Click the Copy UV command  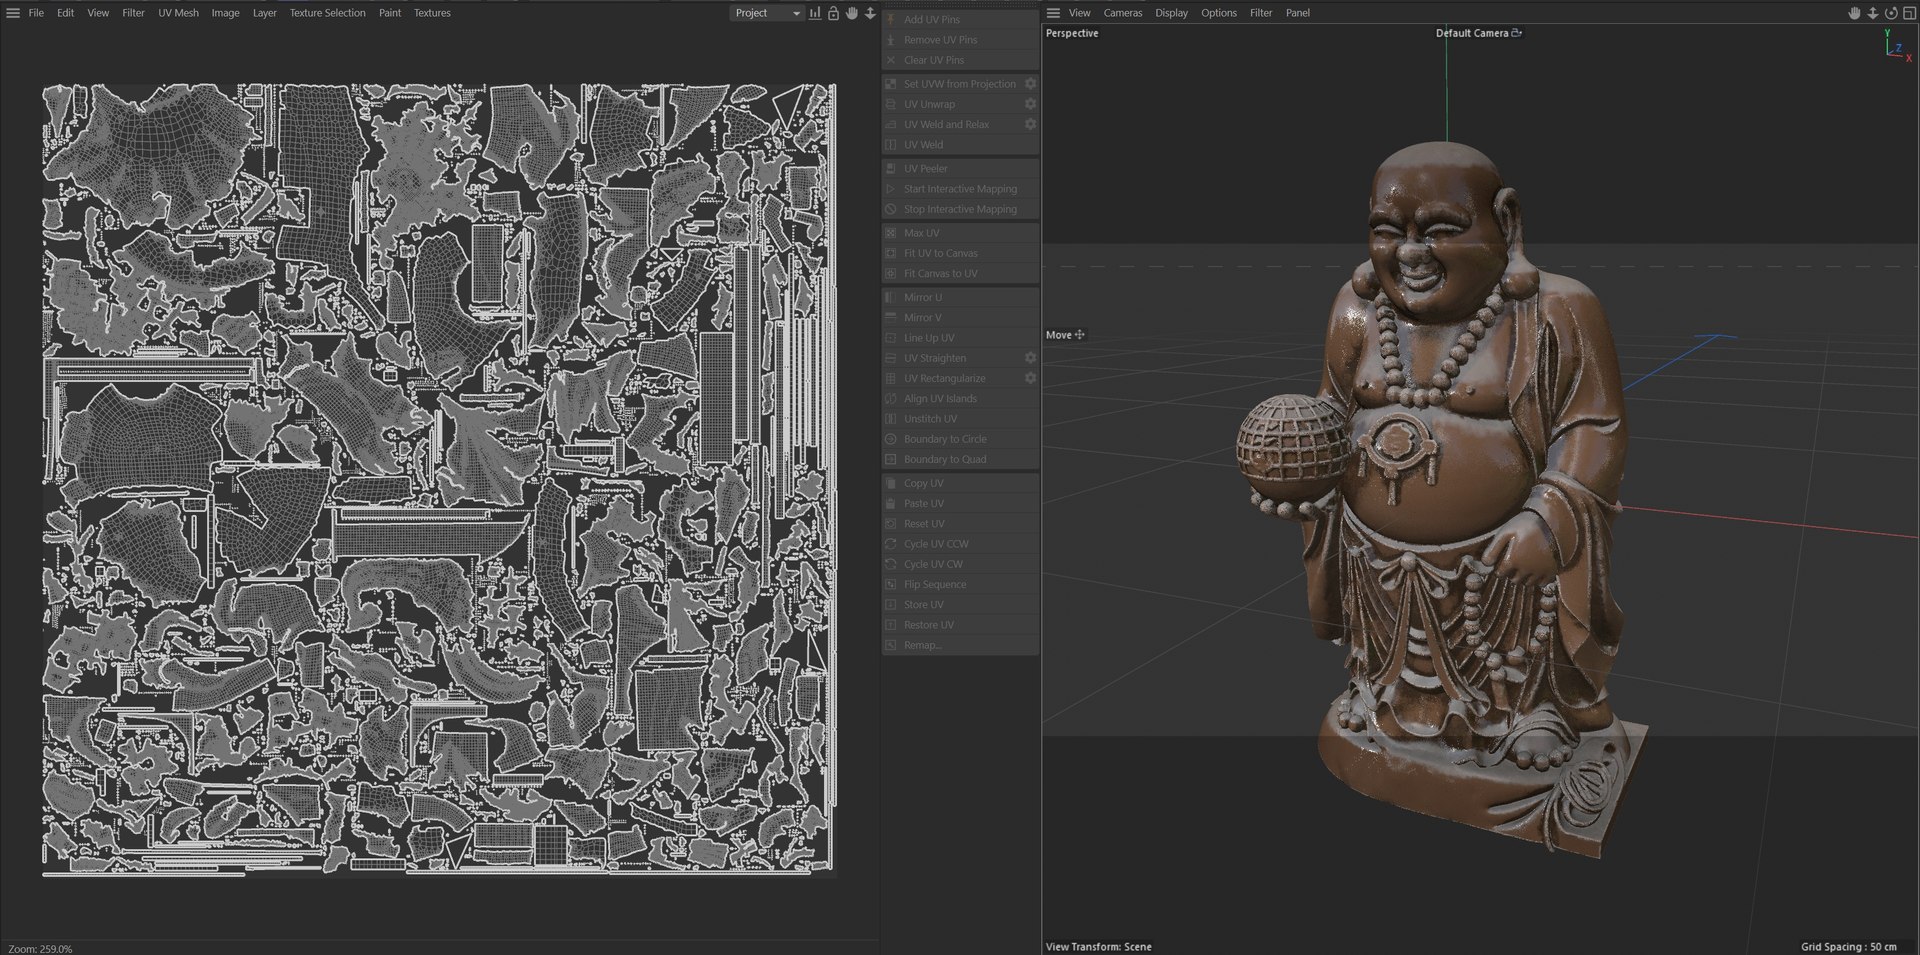point(960,483)
